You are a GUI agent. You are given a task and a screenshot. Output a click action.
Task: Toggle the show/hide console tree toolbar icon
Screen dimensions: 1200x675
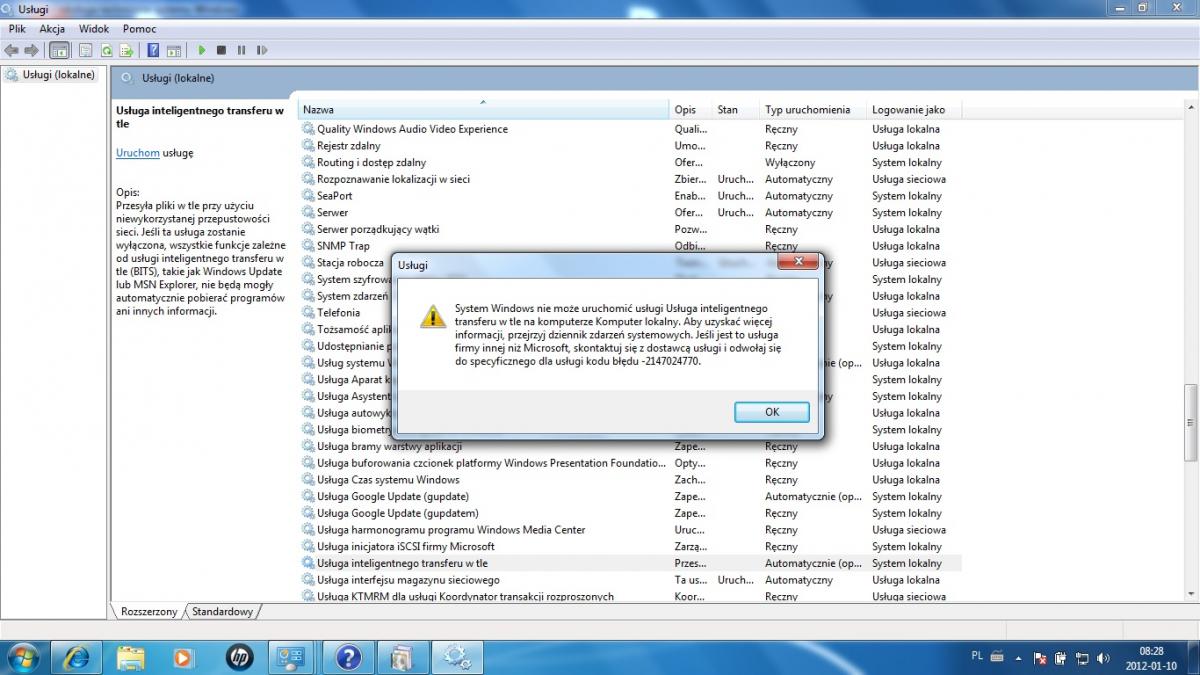click(59, 50)
